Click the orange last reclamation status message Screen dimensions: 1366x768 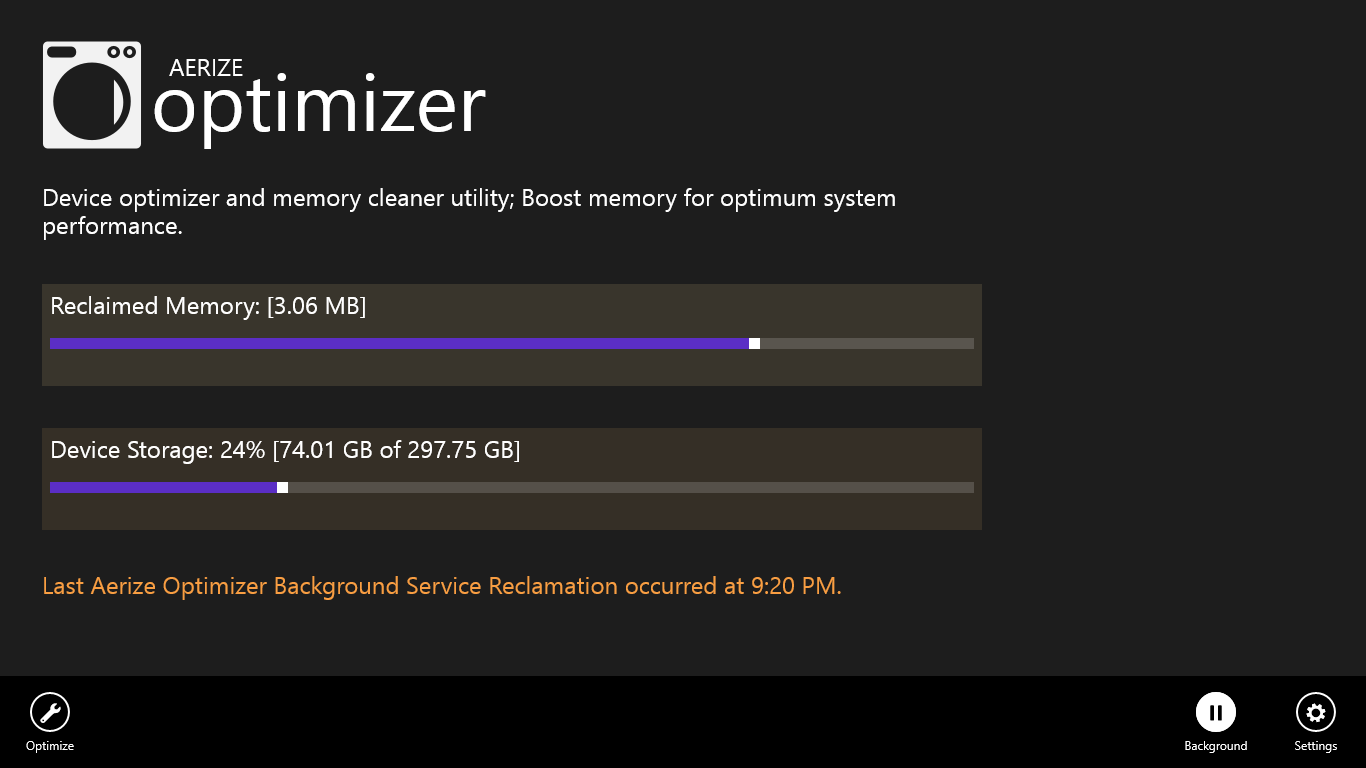(x=440, y=585)
